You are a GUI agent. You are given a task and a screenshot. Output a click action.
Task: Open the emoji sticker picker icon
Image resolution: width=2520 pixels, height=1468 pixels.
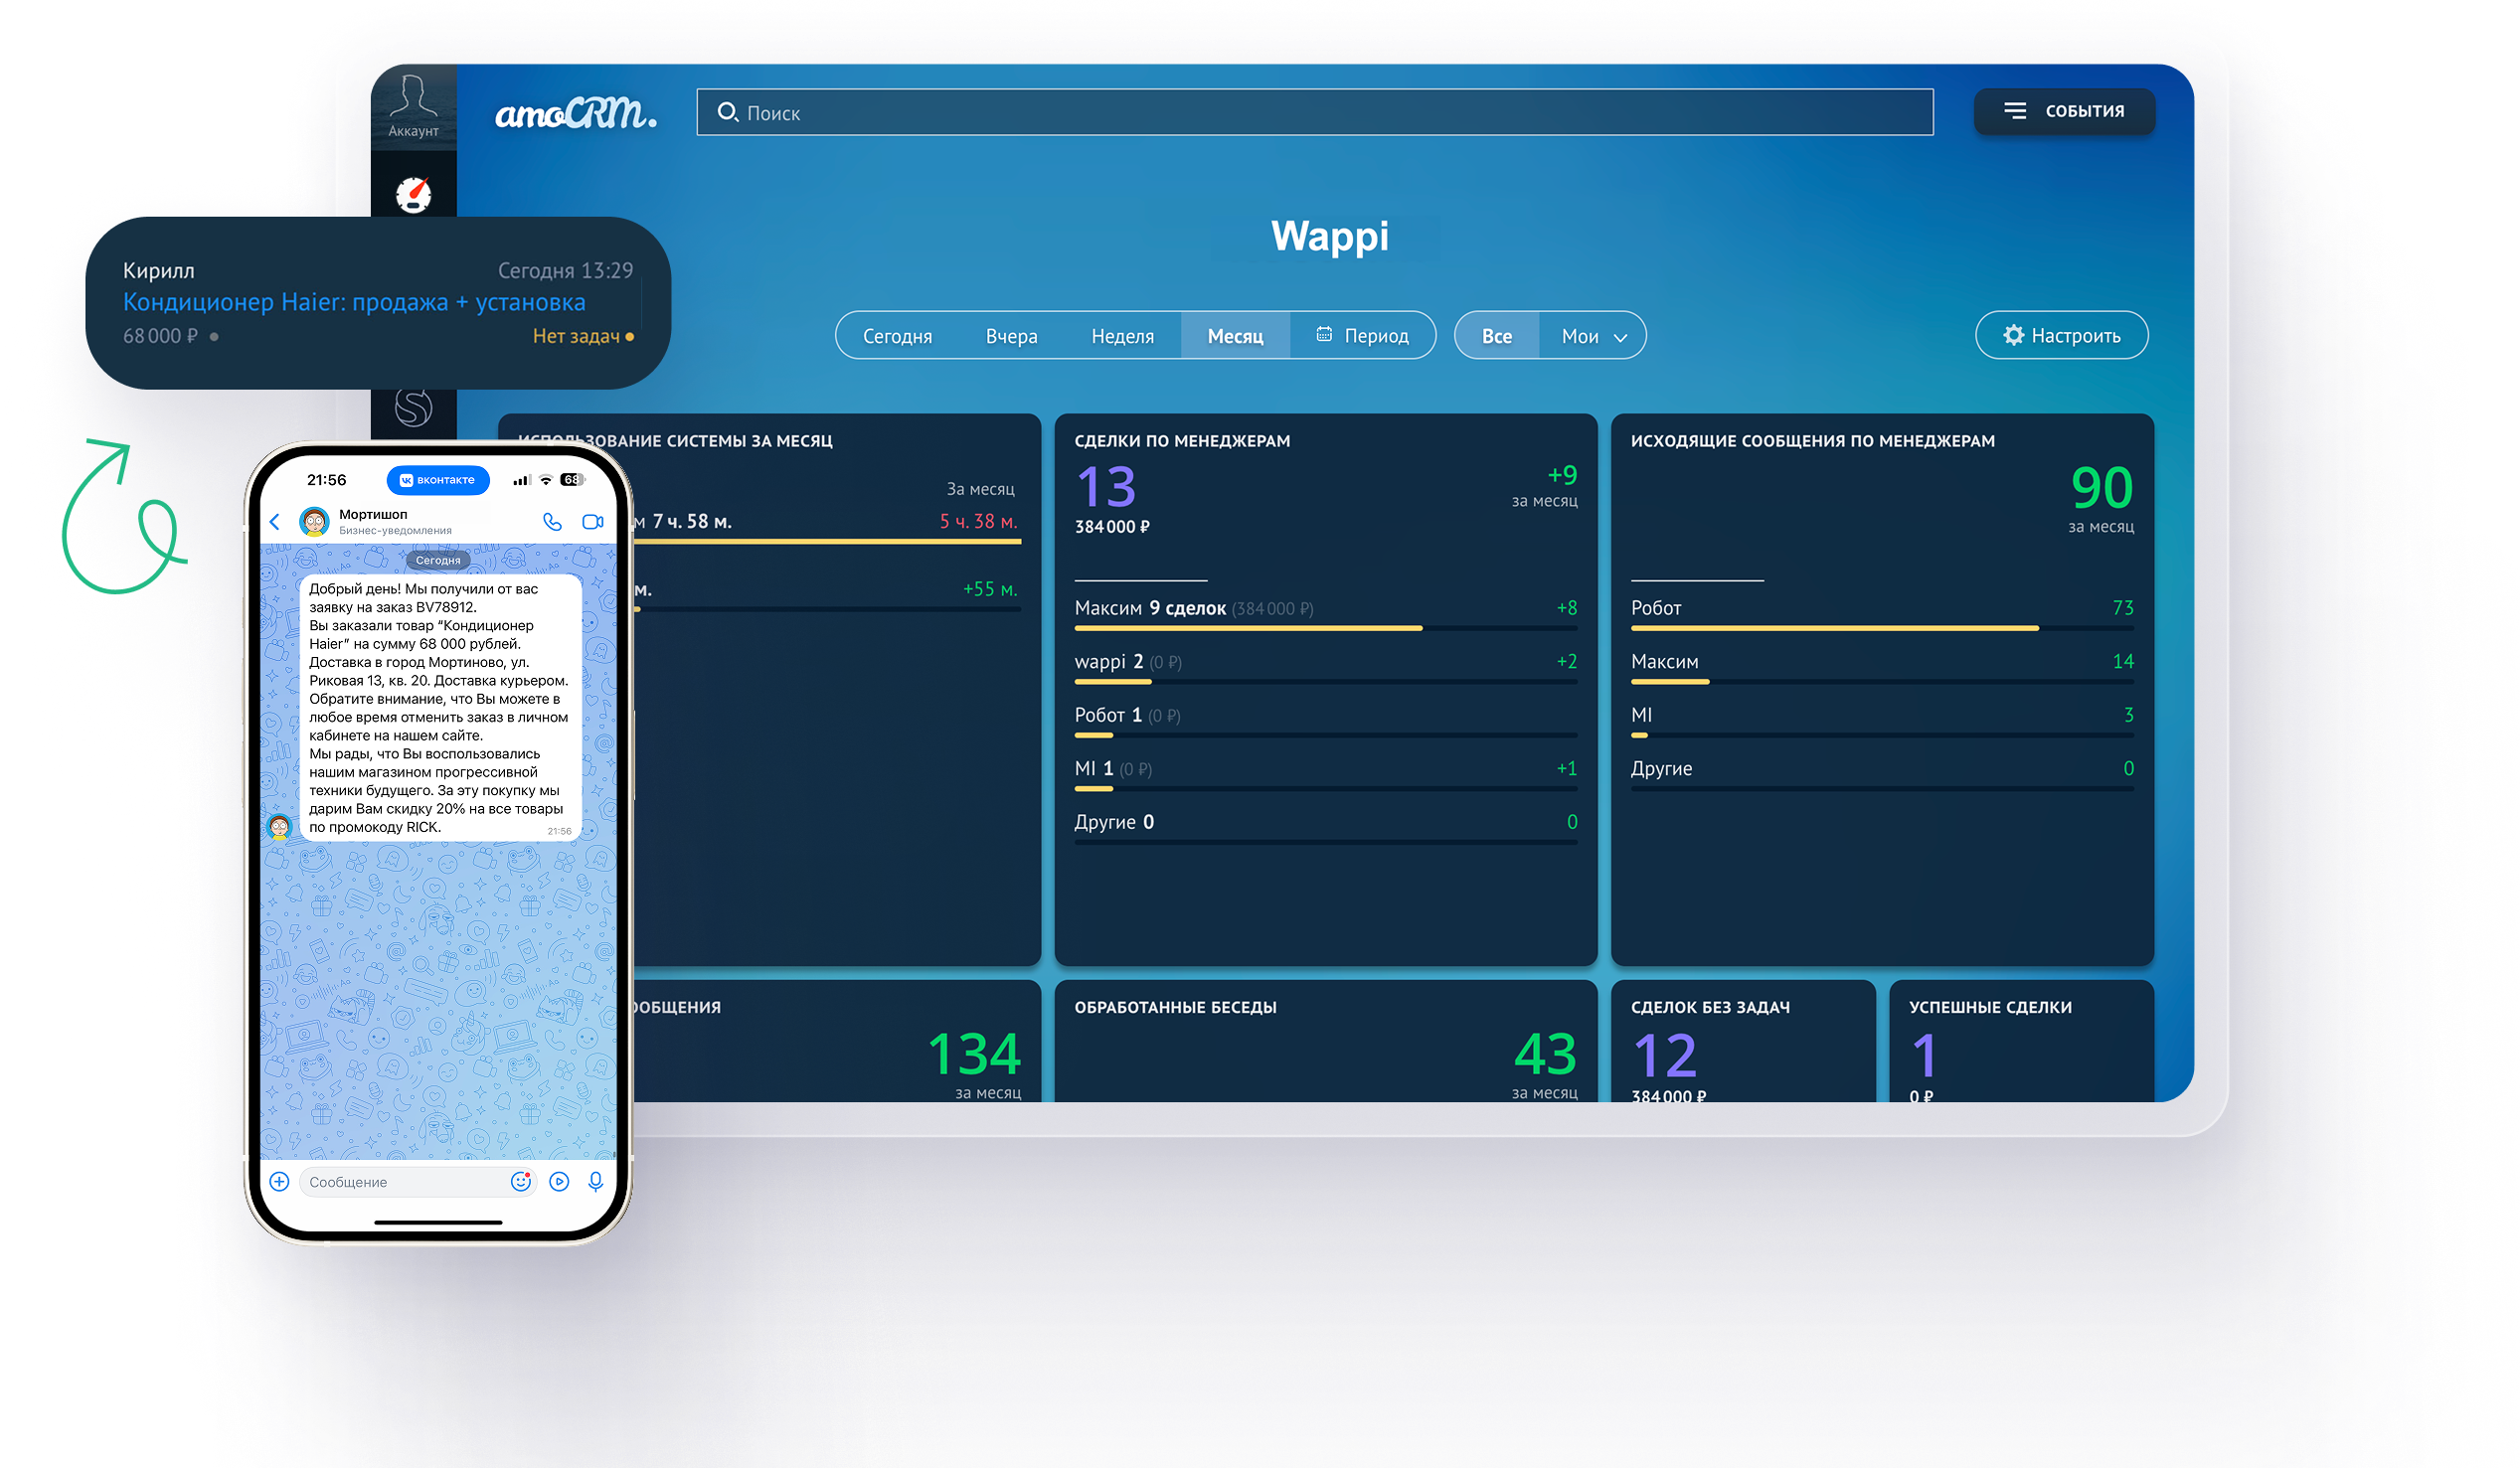(521, 1181)
